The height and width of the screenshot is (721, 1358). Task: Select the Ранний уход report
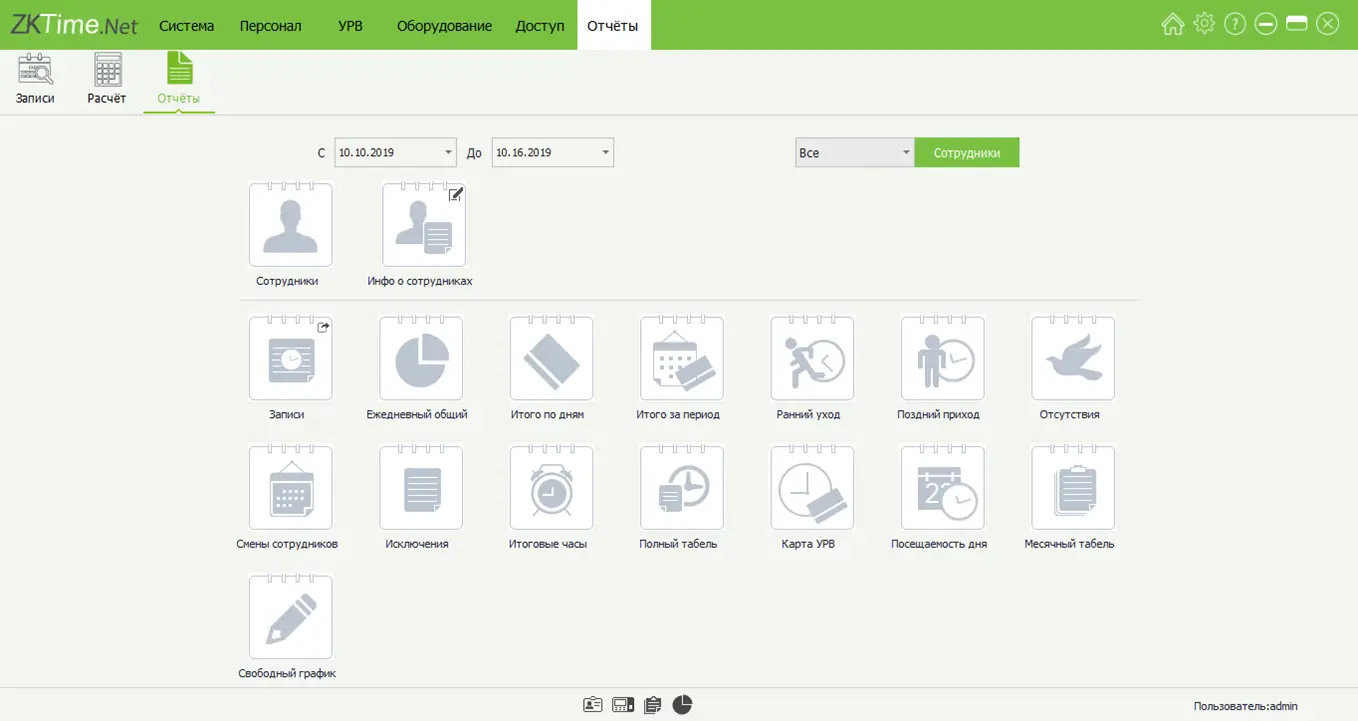point(811,359)
